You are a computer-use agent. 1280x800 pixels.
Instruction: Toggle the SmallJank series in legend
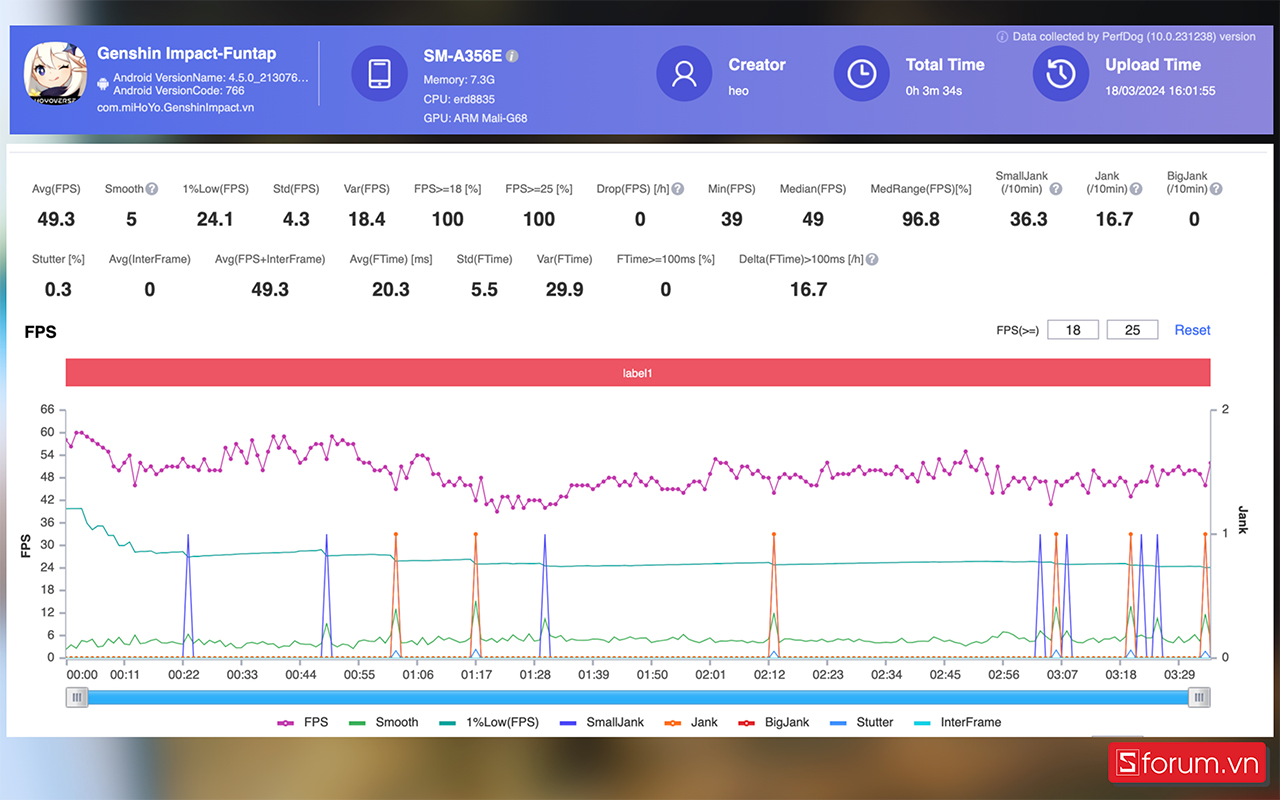pos(602,722)
